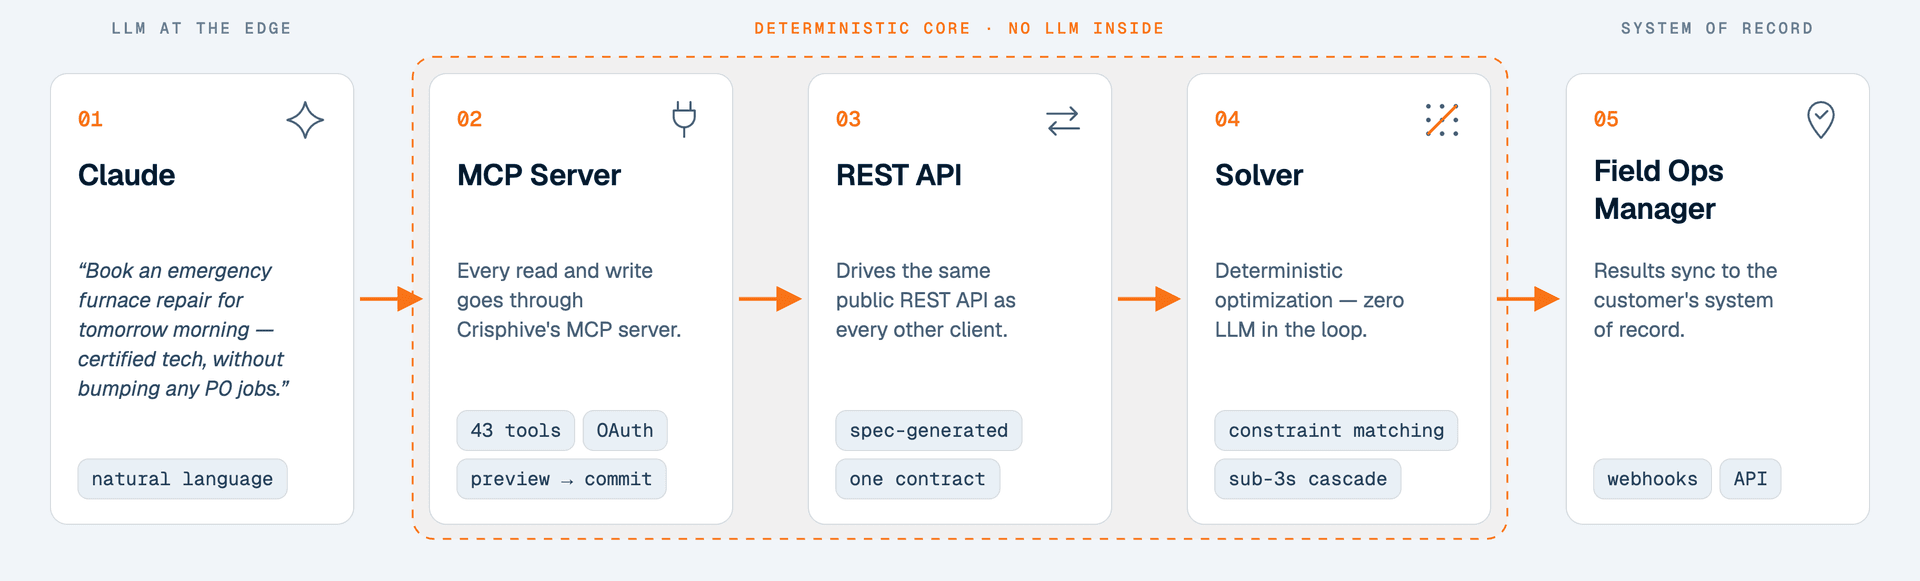Click the location pin icon on Field Ops Manager card

pyautogui.click(x=1821, y=120)
